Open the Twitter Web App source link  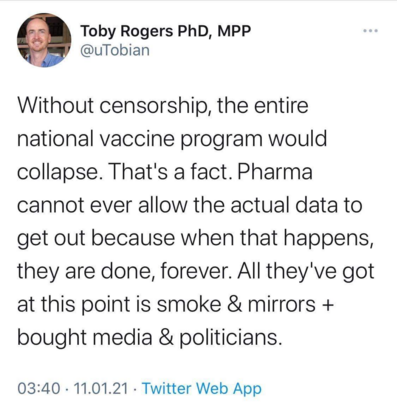click(202, 388)
